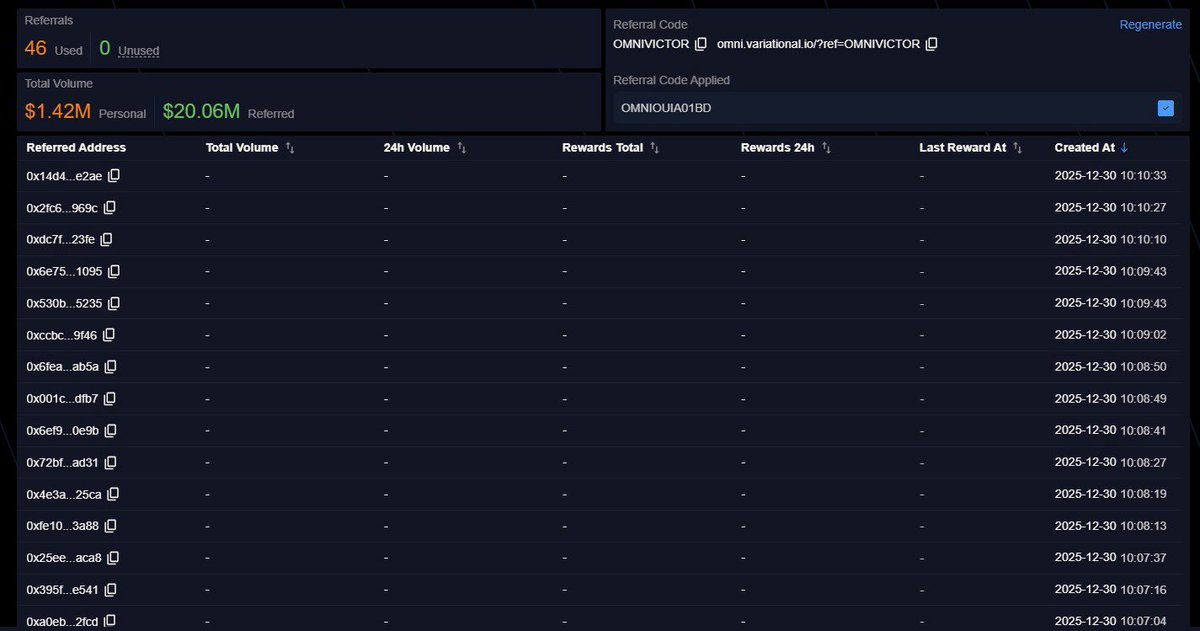Image resolution: width=1200 pixels, height=631 pixels.
Task: Copy the OMNIVICTOR referral code
Action: (x=701, y=44)
